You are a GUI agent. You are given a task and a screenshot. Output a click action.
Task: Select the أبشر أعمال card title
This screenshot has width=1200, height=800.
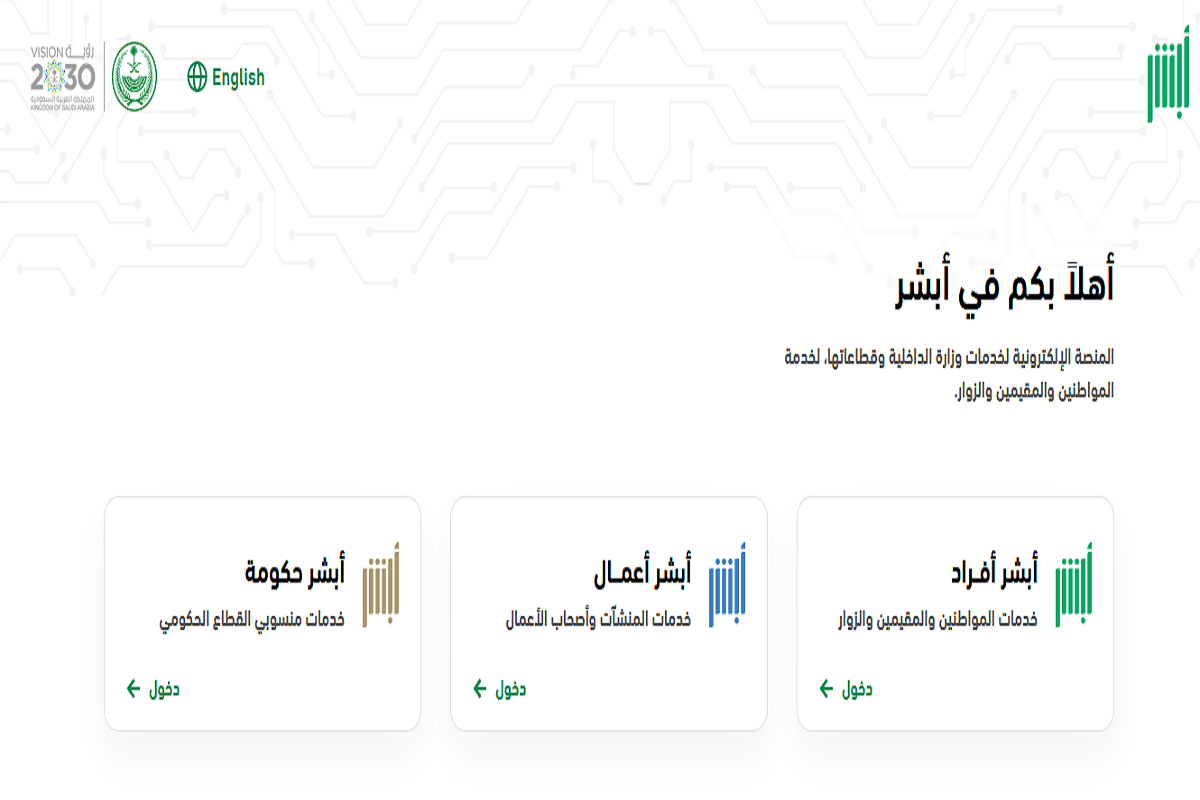tap(643, 573)
